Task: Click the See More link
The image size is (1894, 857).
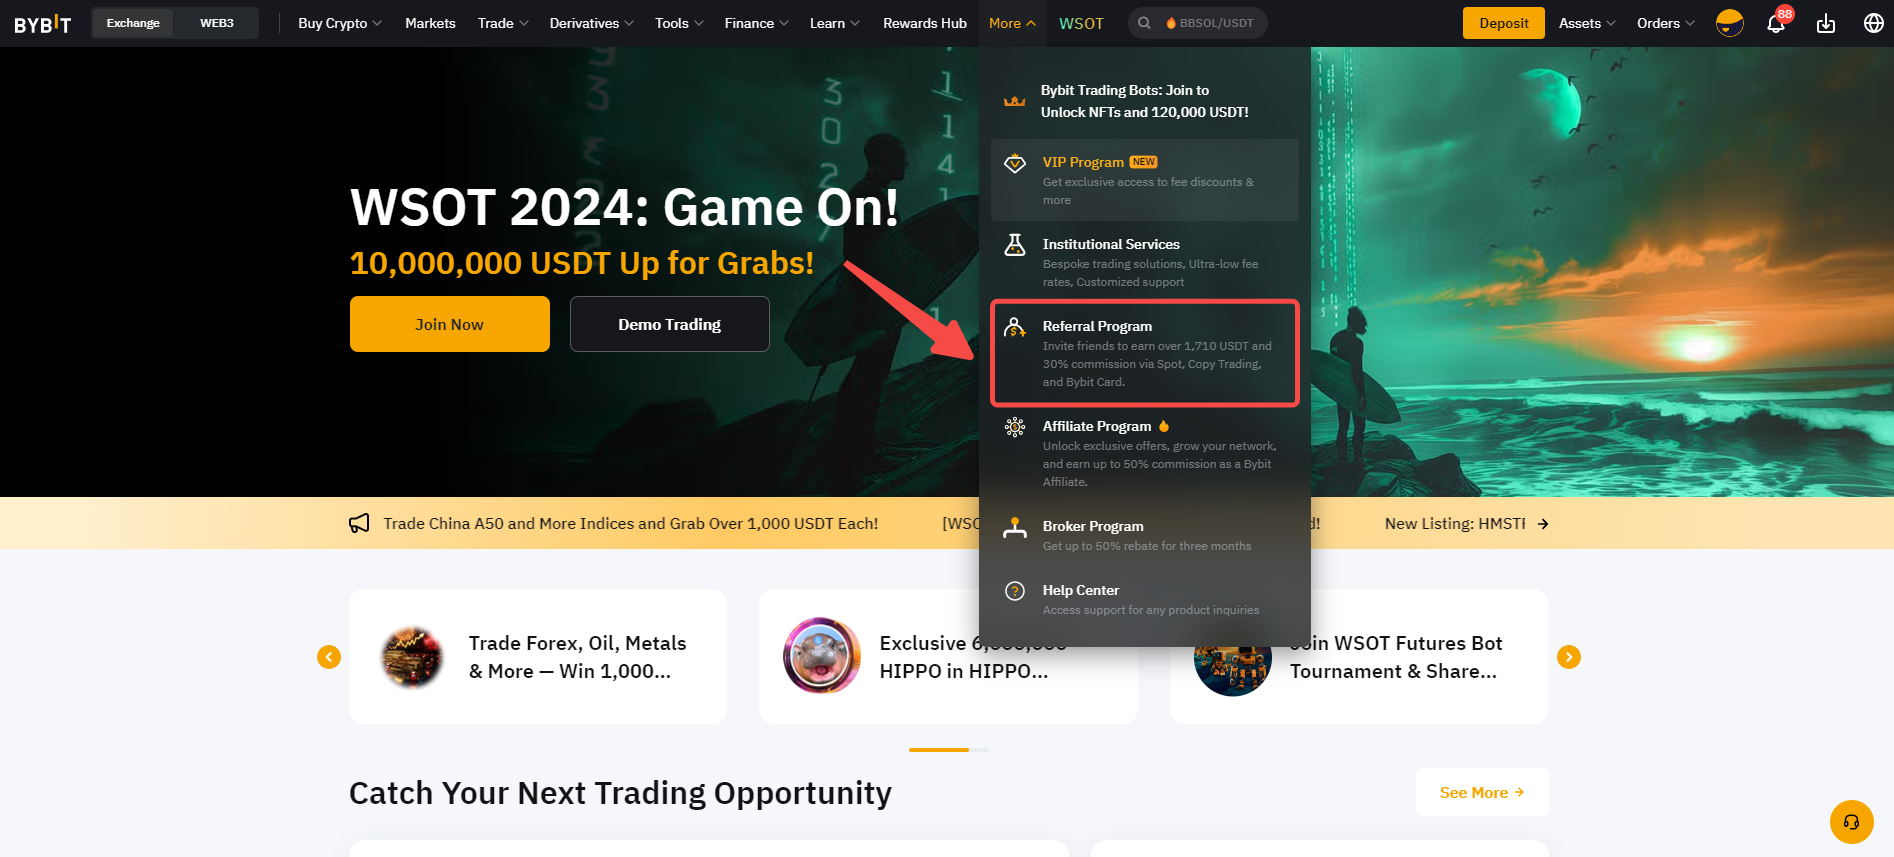Action: coord(1482,792)
